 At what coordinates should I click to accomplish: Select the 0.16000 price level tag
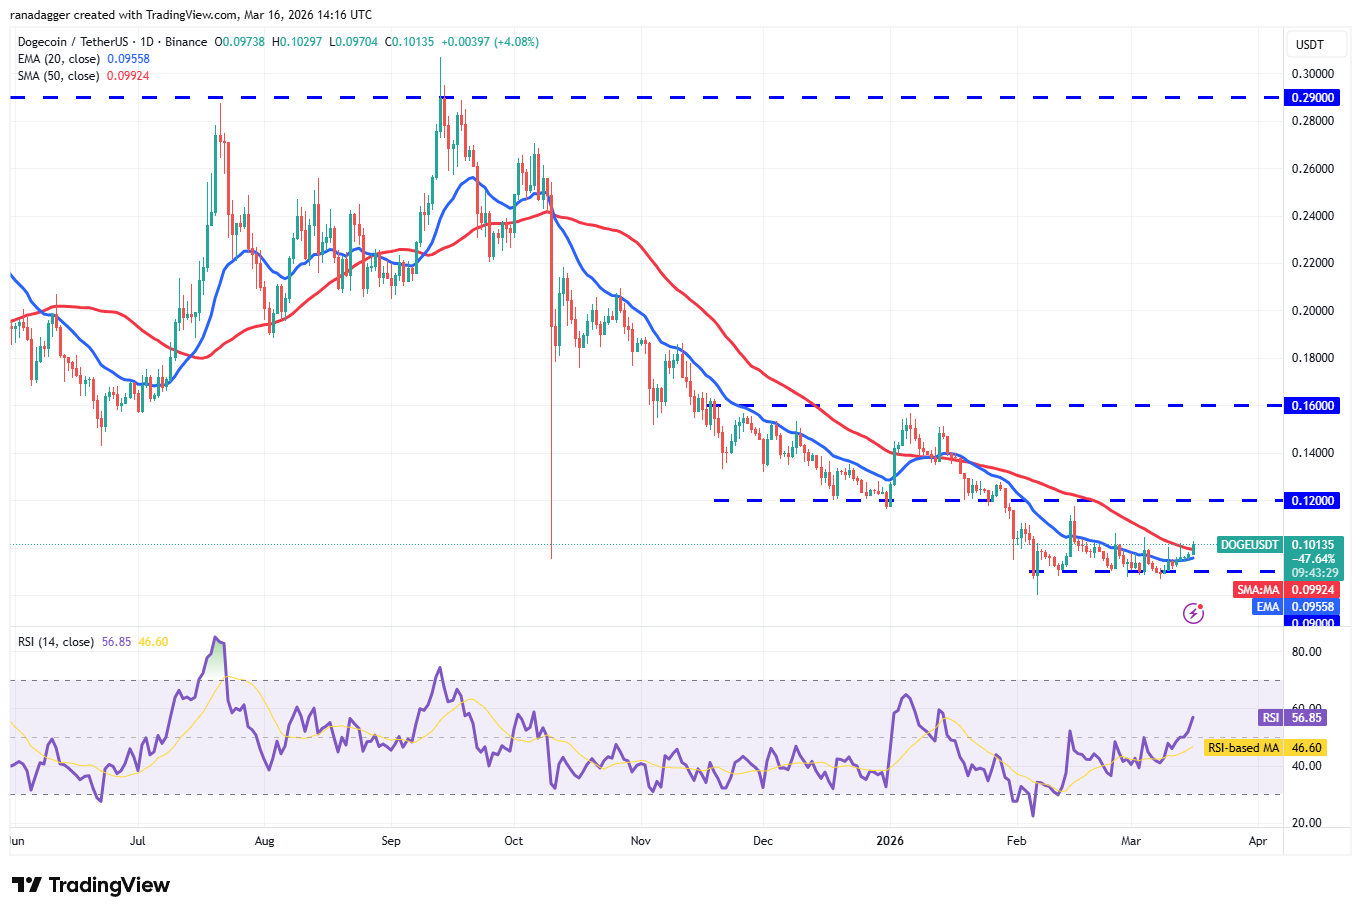pyautogui.click(x=1313, y=405)
